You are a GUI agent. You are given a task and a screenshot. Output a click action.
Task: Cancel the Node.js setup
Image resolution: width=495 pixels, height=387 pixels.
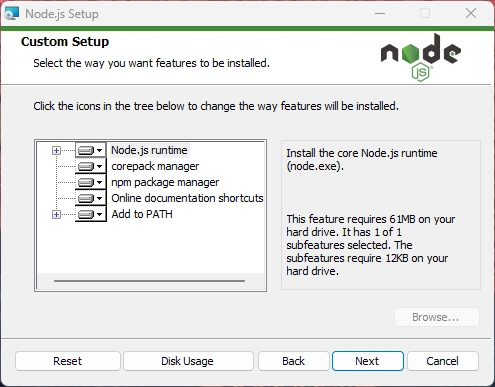(x=443, y=361)
